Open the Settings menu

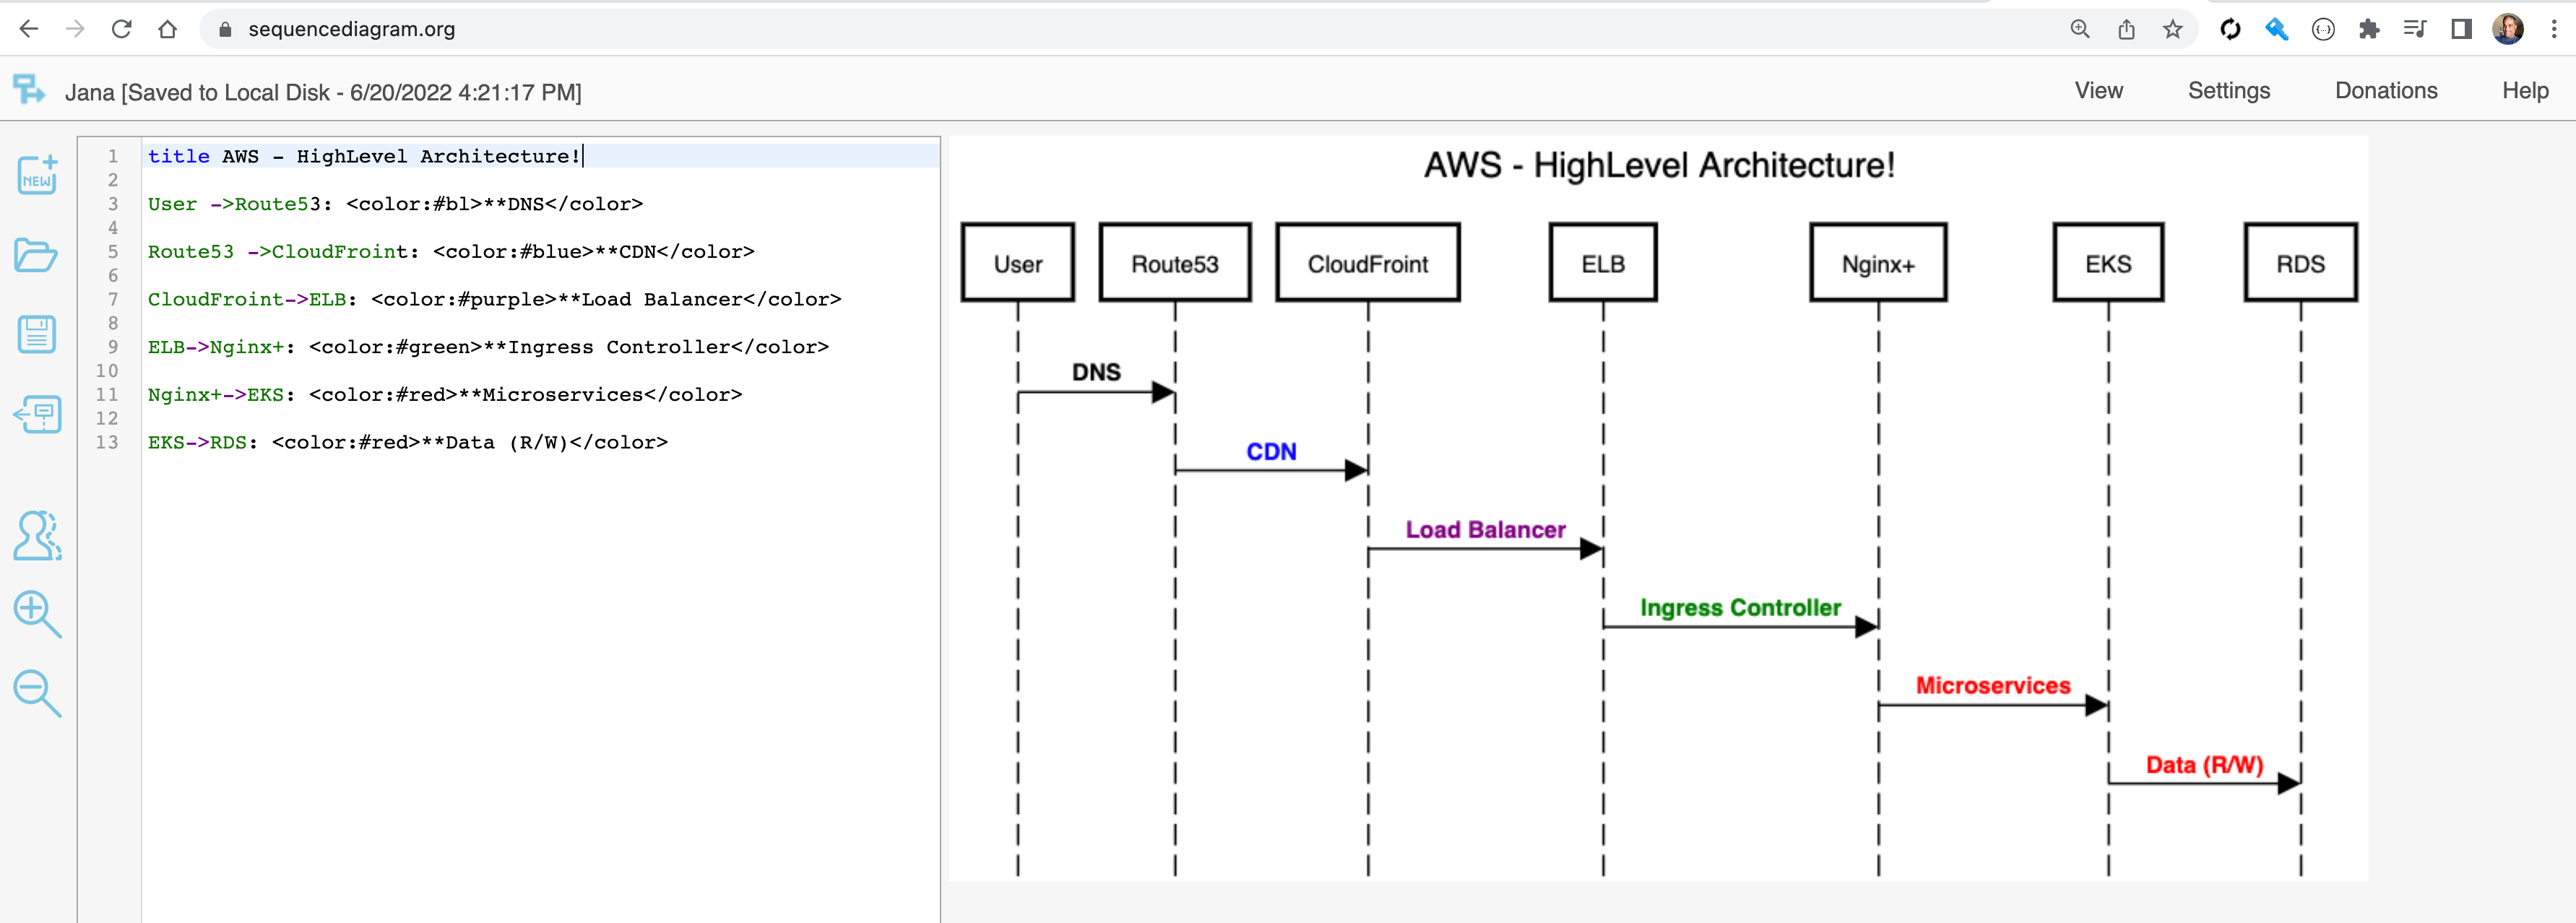pyautogui.click(x=2228, y=91)
